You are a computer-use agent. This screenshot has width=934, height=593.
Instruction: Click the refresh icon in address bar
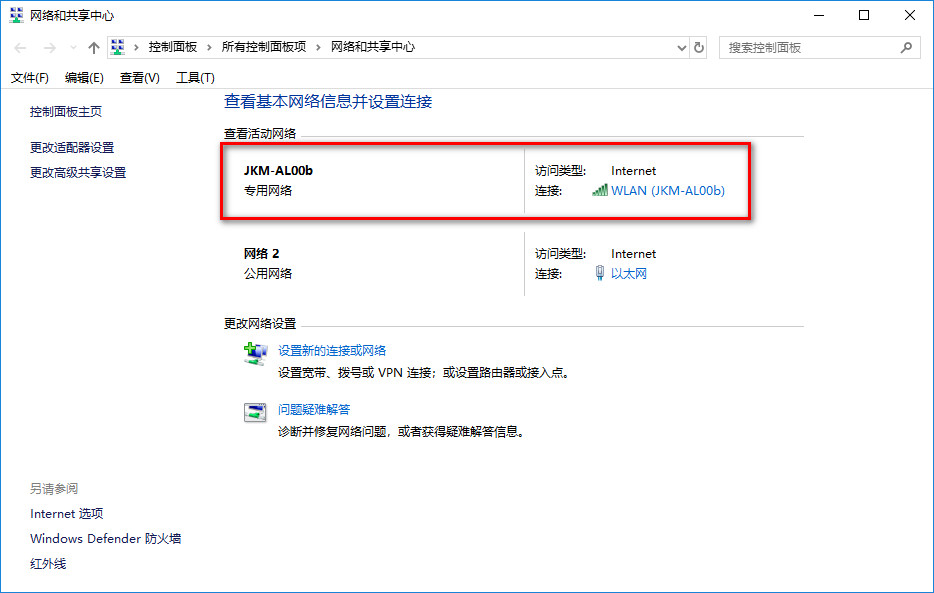pos(700,46)
